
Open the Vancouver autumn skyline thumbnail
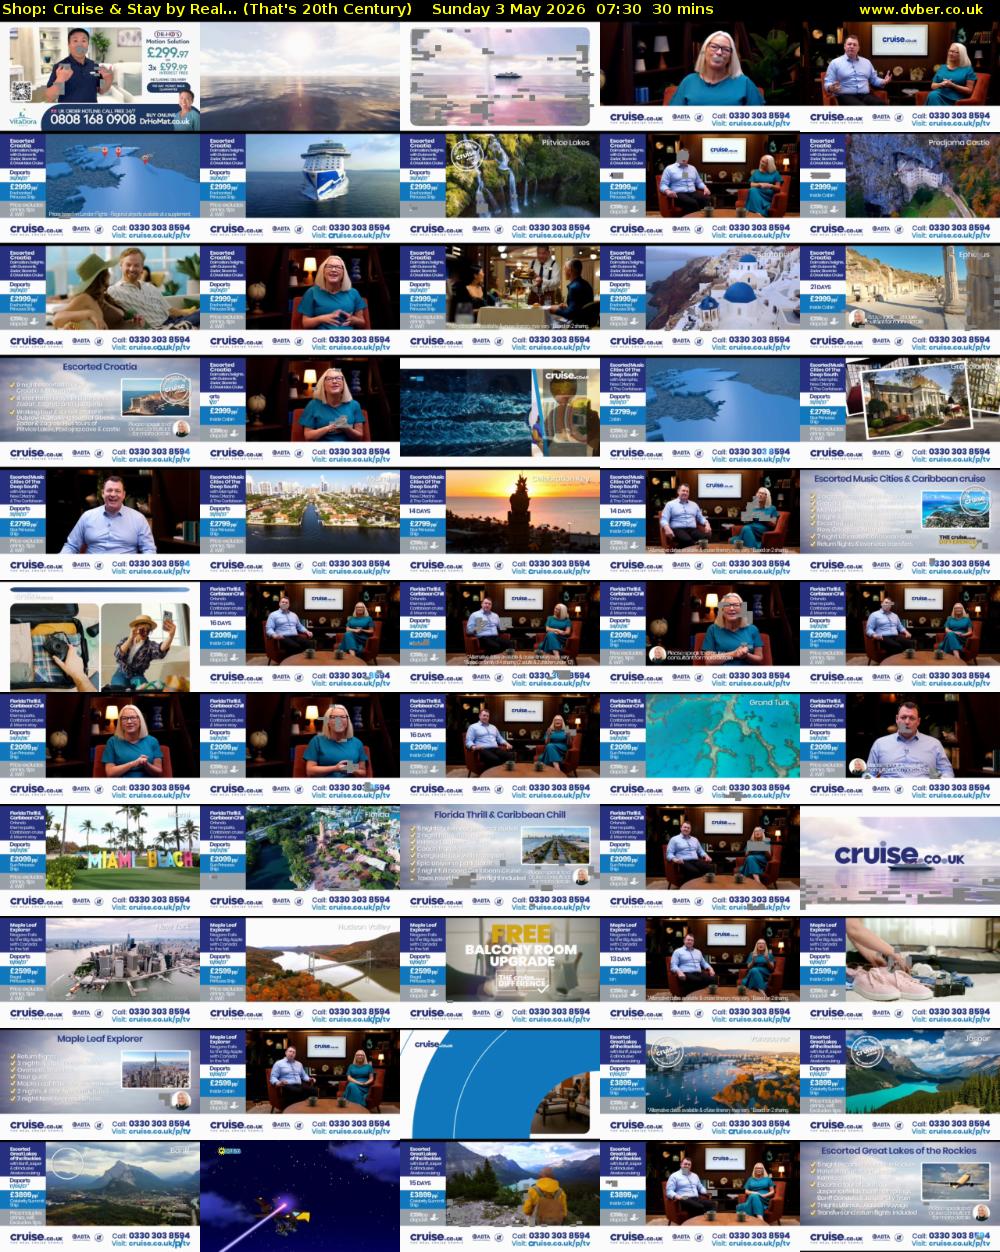700,1085
